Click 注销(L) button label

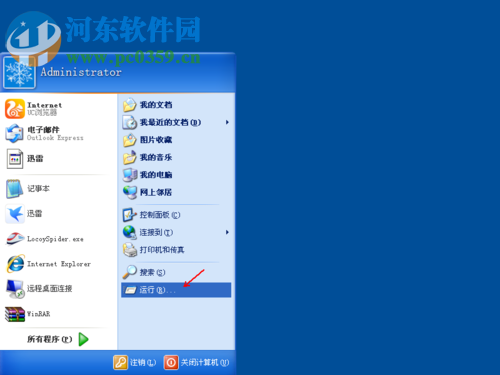pyautogui.click(x=143, y=362)
